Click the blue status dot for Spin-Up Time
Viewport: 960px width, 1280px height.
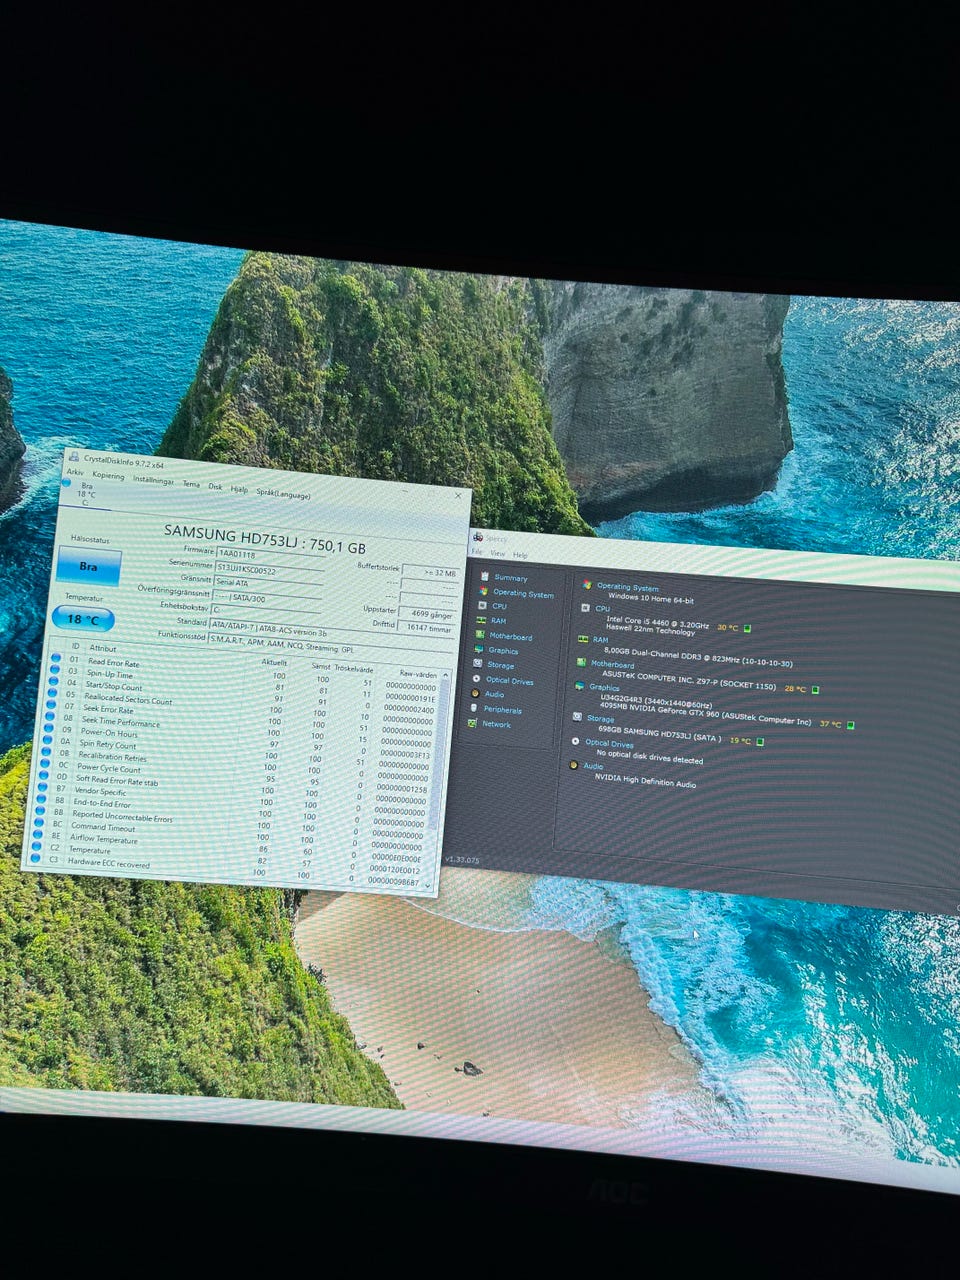click(56, 670)
